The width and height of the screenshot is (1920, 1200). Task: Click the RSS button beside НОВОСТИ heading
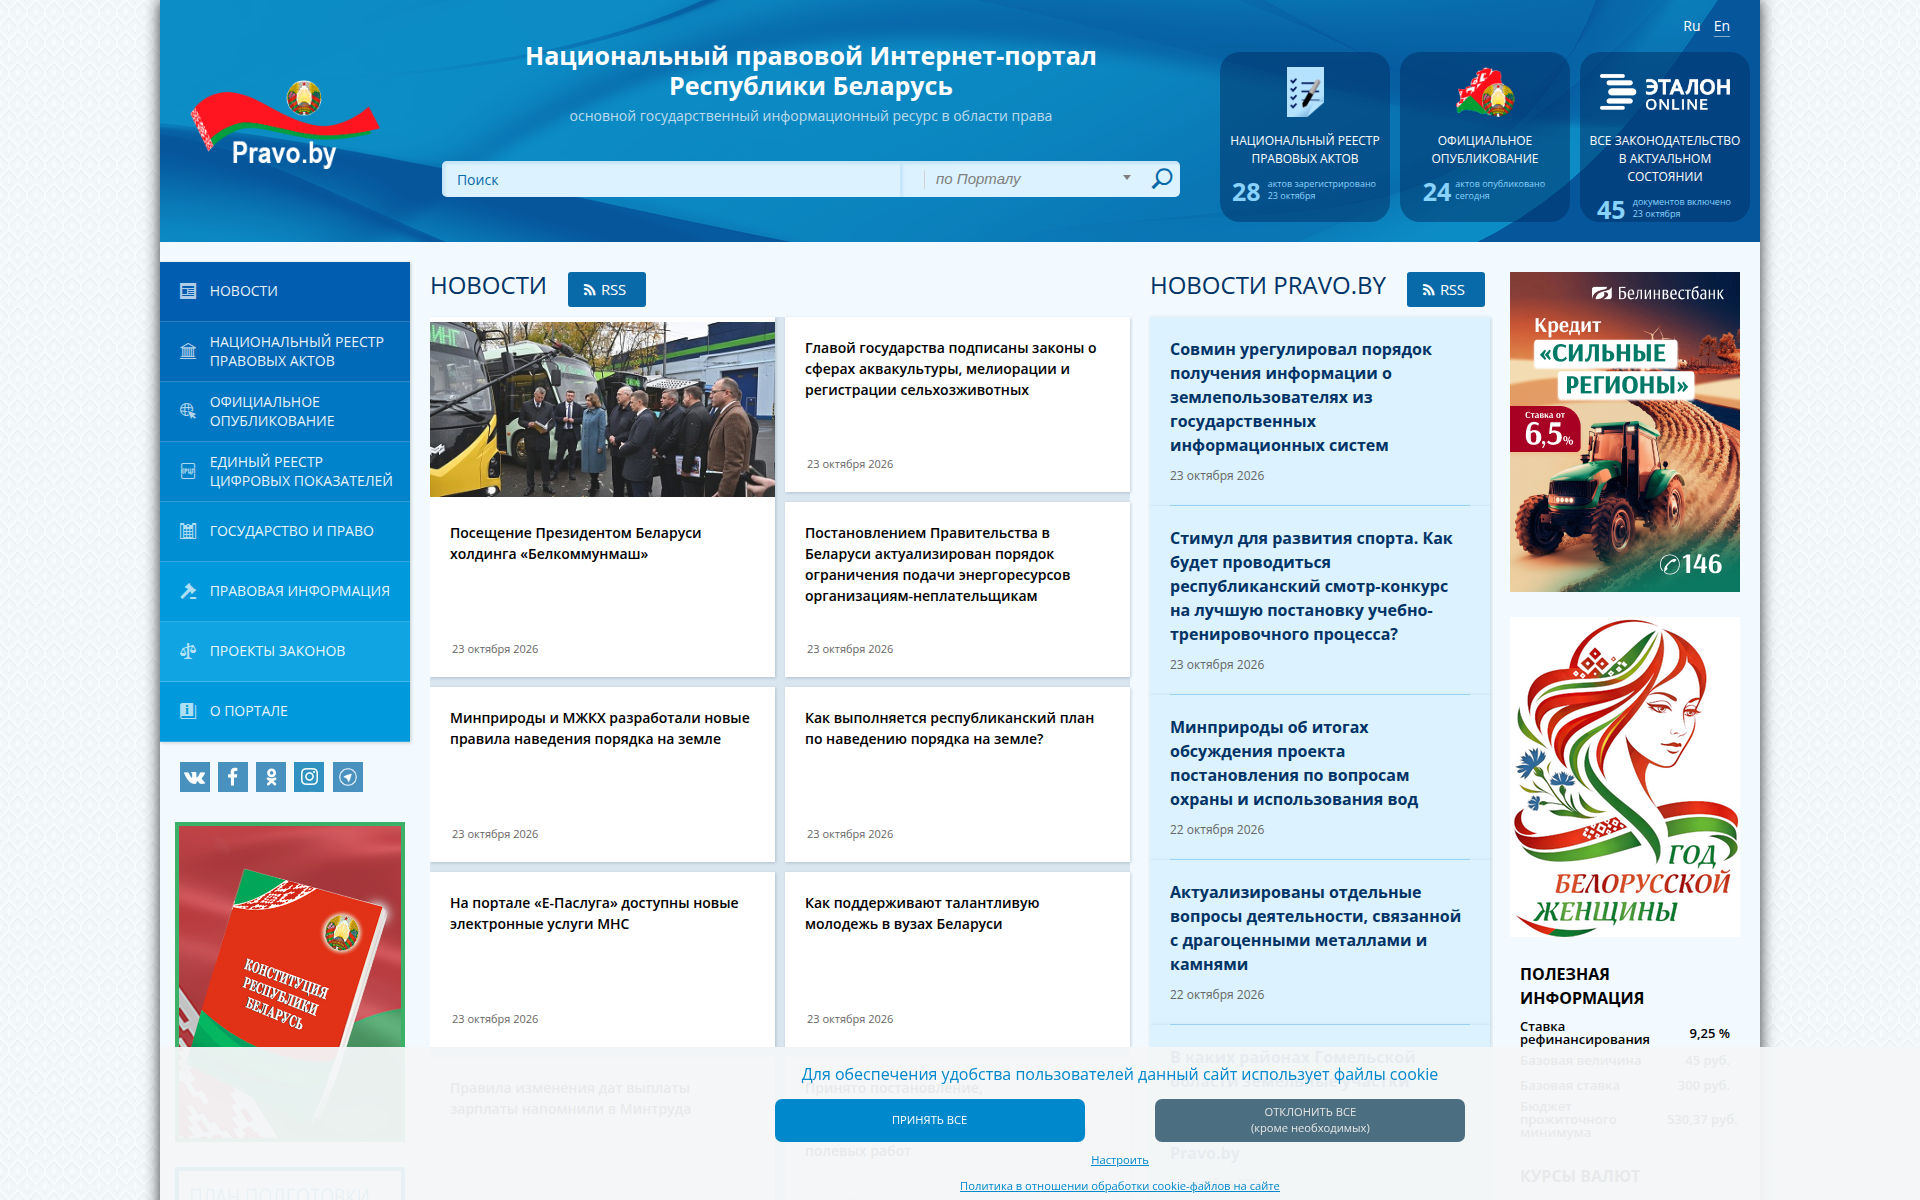(x=607, y=290)
